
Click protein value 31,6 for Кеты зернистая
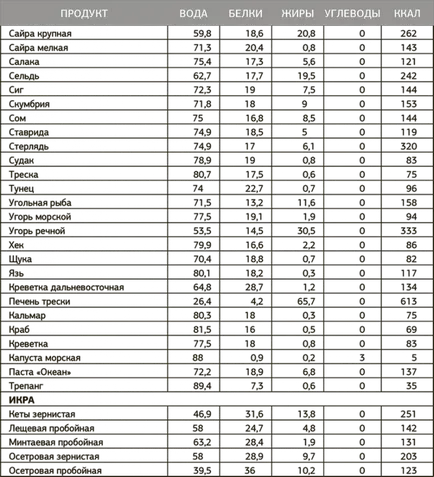pos(254,414)
